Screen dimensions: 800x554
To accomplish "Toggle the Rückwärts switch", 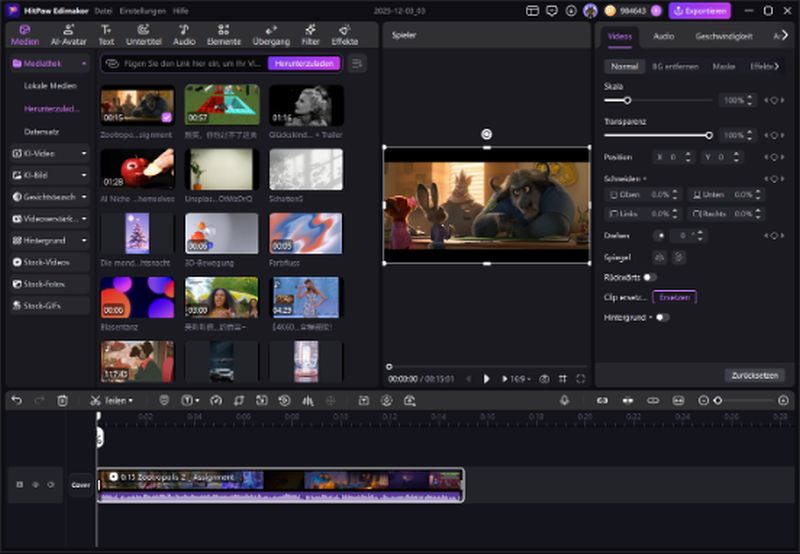I will coord(650,277).
